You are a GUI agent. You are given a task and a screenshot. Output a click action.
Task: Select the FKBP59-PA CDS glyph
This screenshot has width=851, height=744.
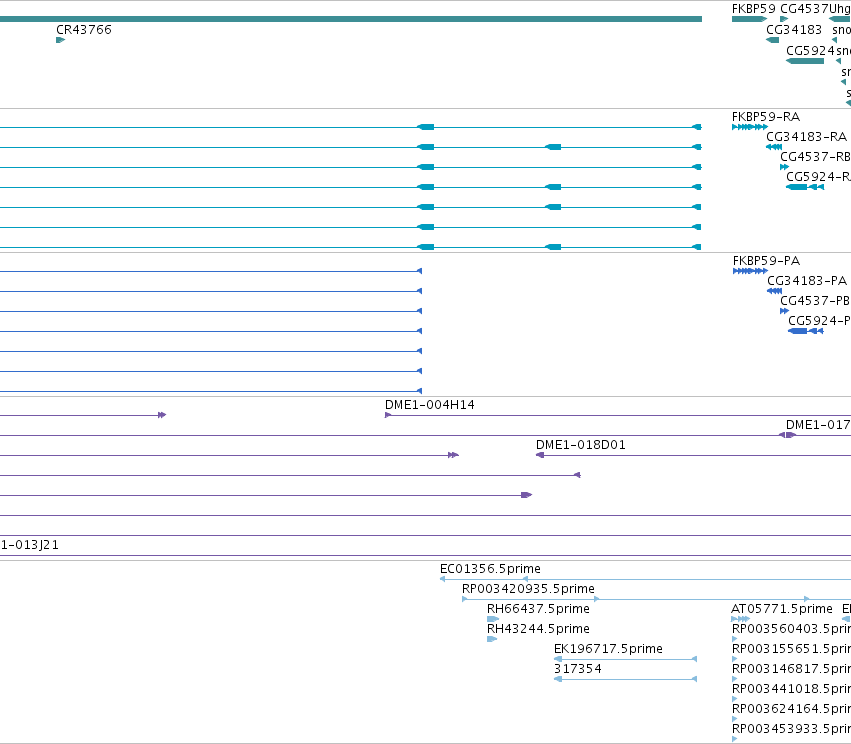pyautogui.click(x=750, y=271)
